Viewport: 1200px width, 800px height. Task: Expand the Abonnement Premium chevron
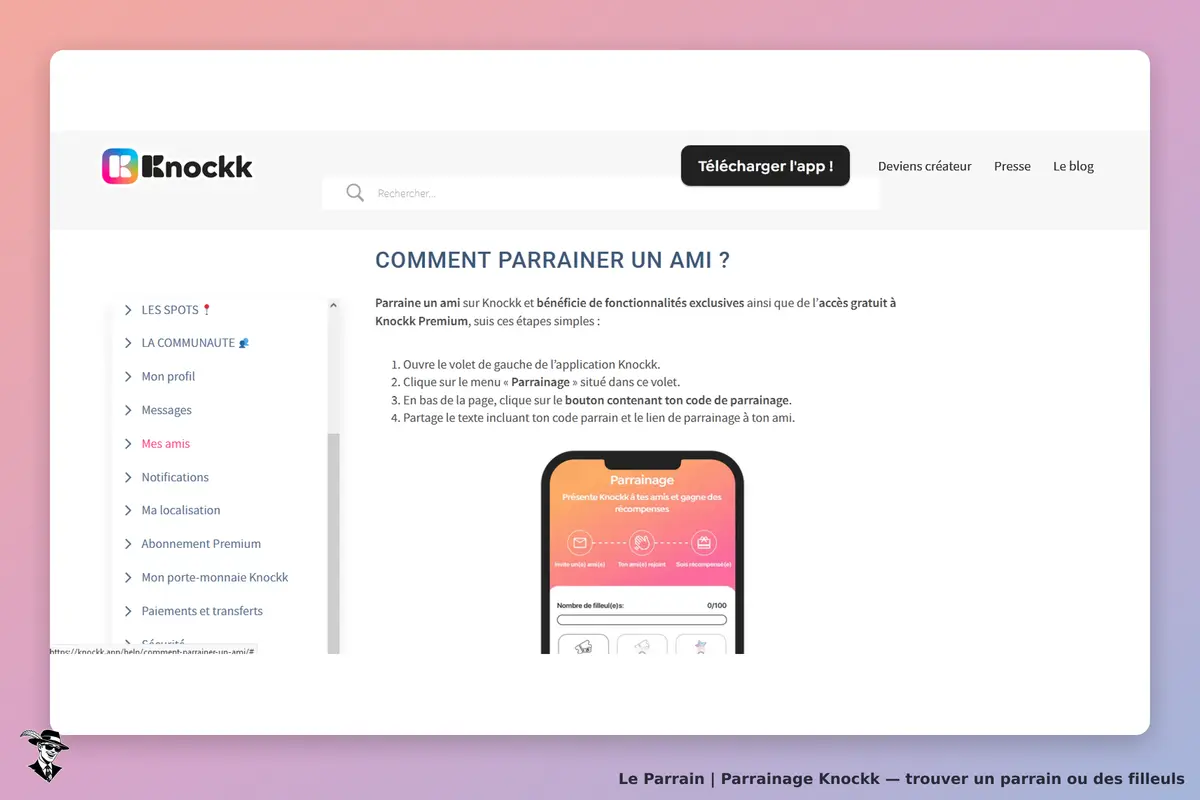(128, 544)
